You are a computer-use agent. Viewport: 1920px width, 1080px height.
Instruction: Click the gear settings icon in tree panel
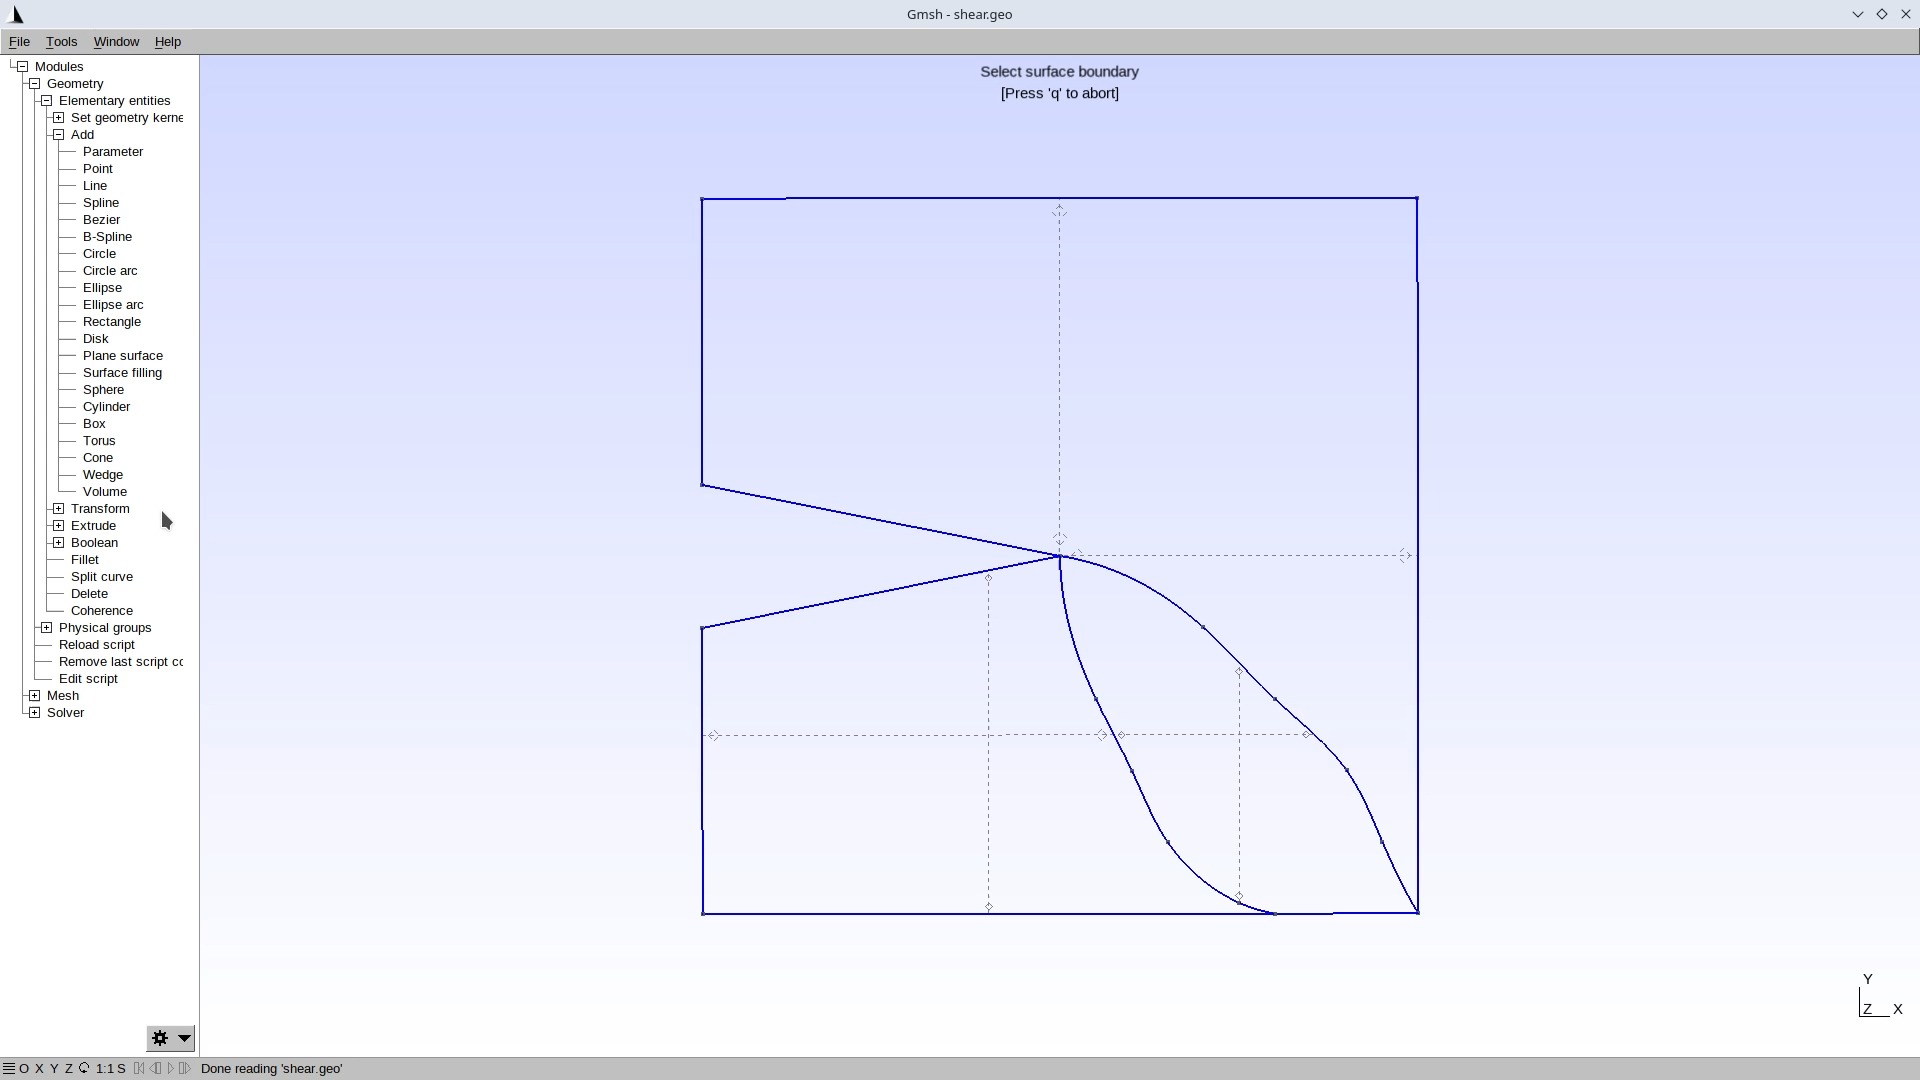[160, 1038]
